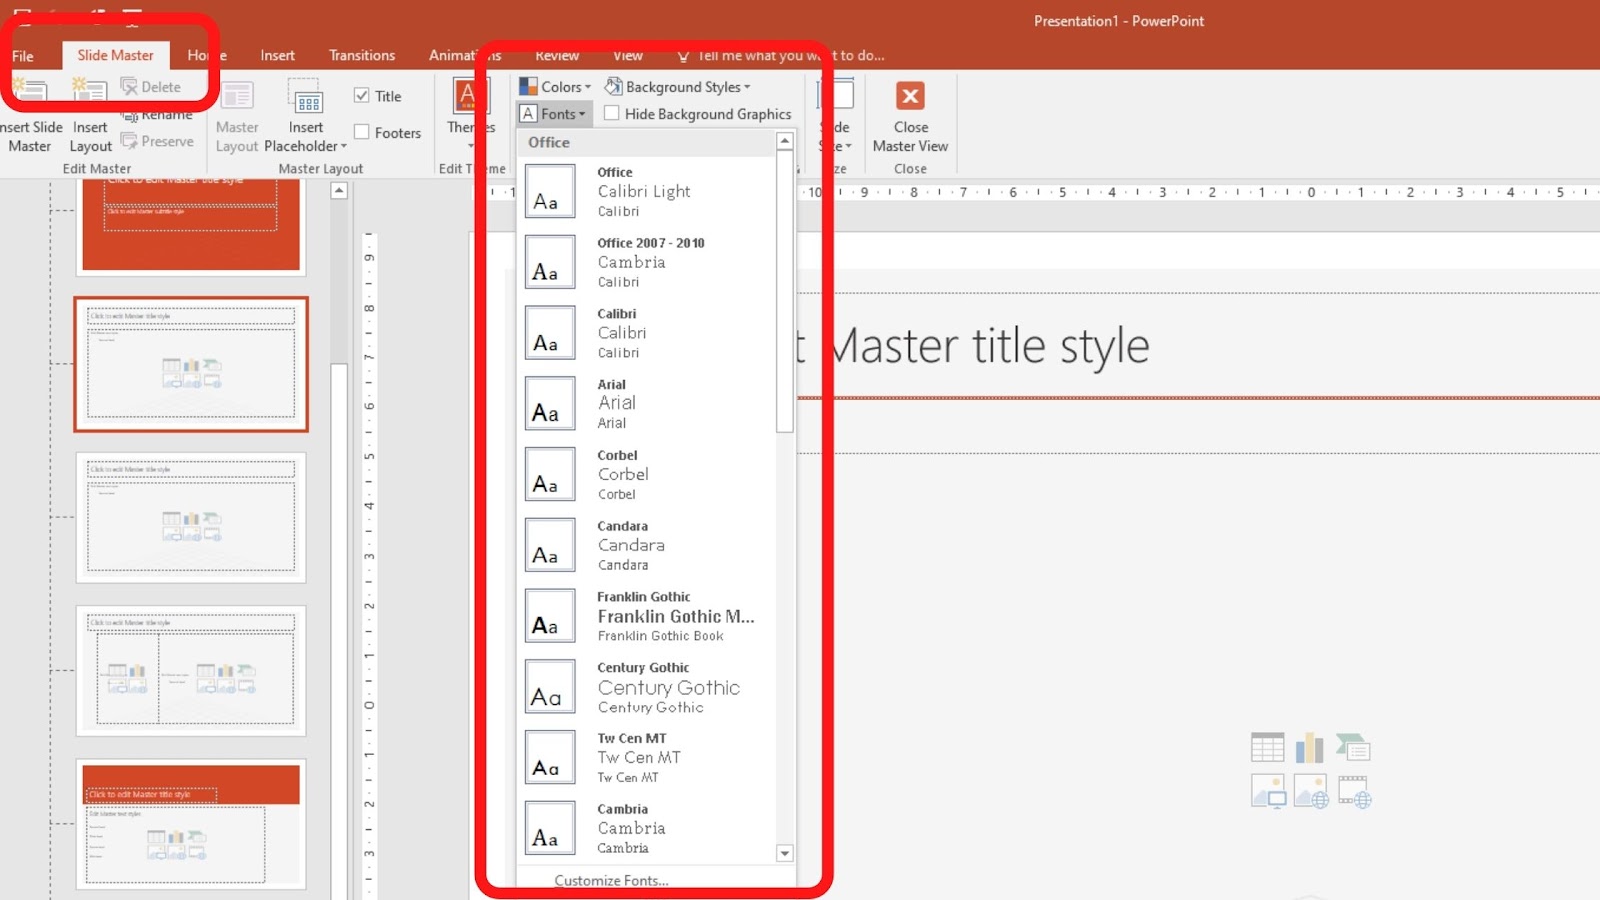Screen dimensions: 1600x900
Task: Click the Insert Slide Master icon
Action: tap(30, 90)
